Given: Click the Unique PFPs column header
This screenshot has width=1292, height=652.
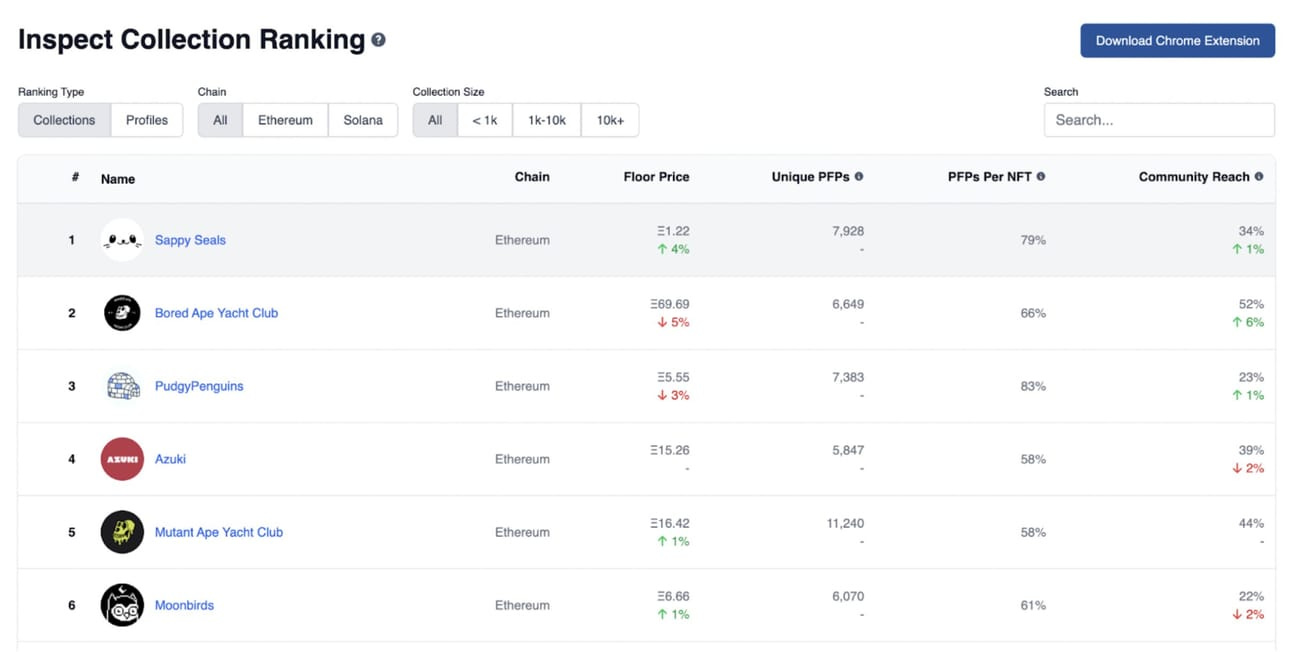Looking at the screenshot, I should [811, 176].
